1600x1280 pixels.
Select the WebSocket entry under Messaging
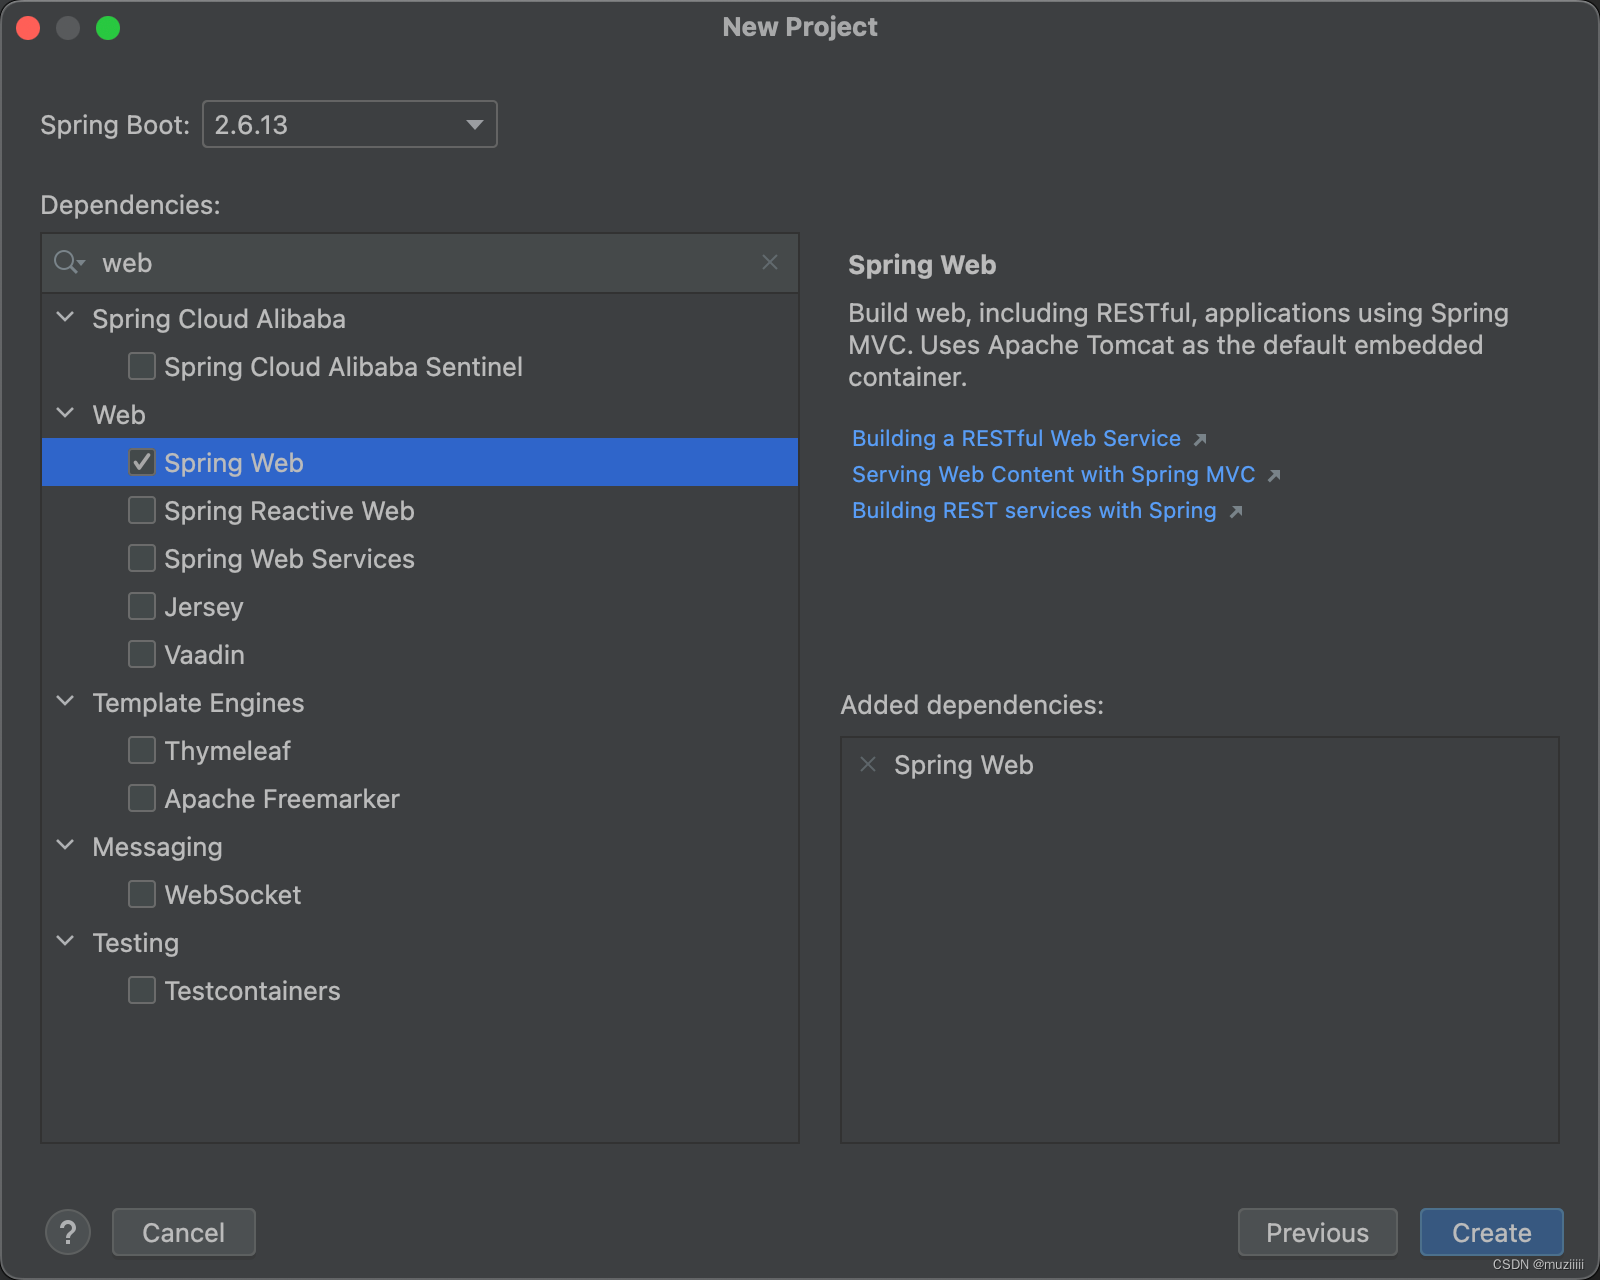[232, 895]
